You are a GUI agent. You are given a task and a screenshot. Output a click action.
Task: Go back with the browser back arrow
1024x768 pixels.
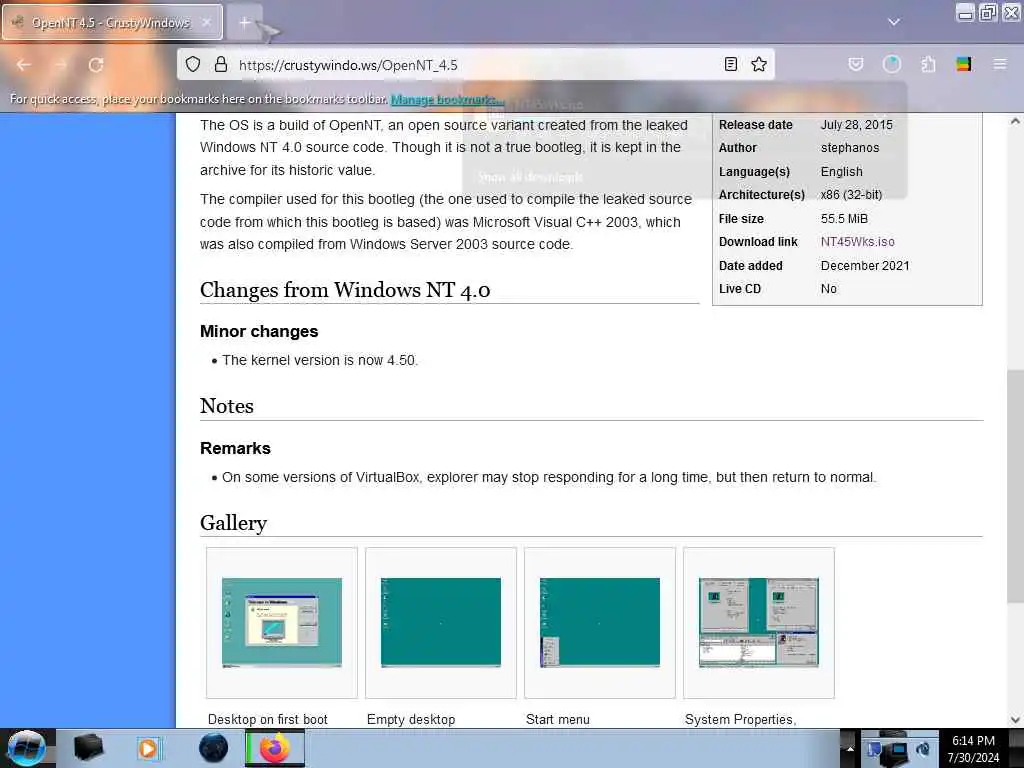tap(24, 65)
